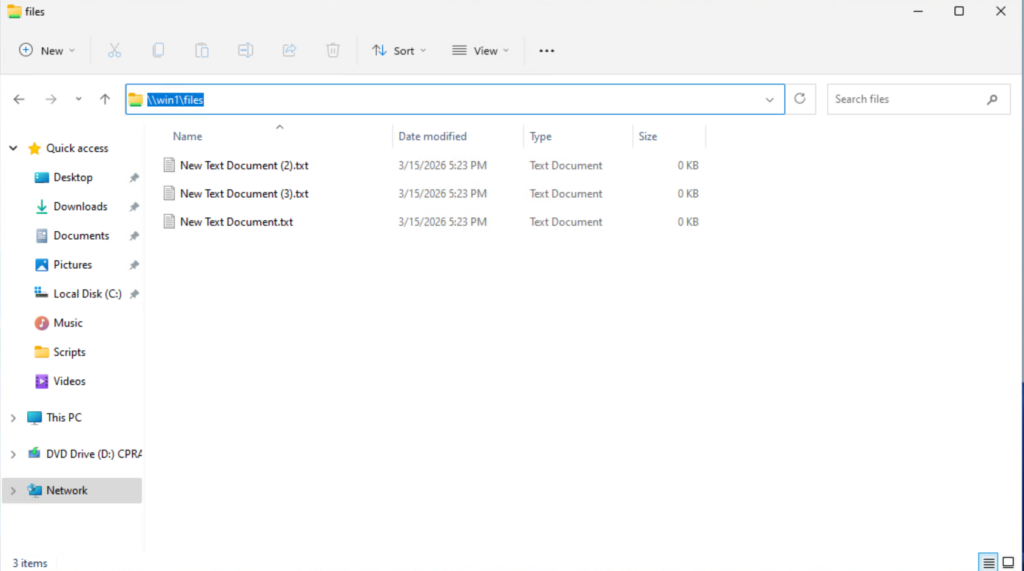Open Desktop in Quick access
The width and height of the screenshot is (1024, 571).
[x=72, y=178]
